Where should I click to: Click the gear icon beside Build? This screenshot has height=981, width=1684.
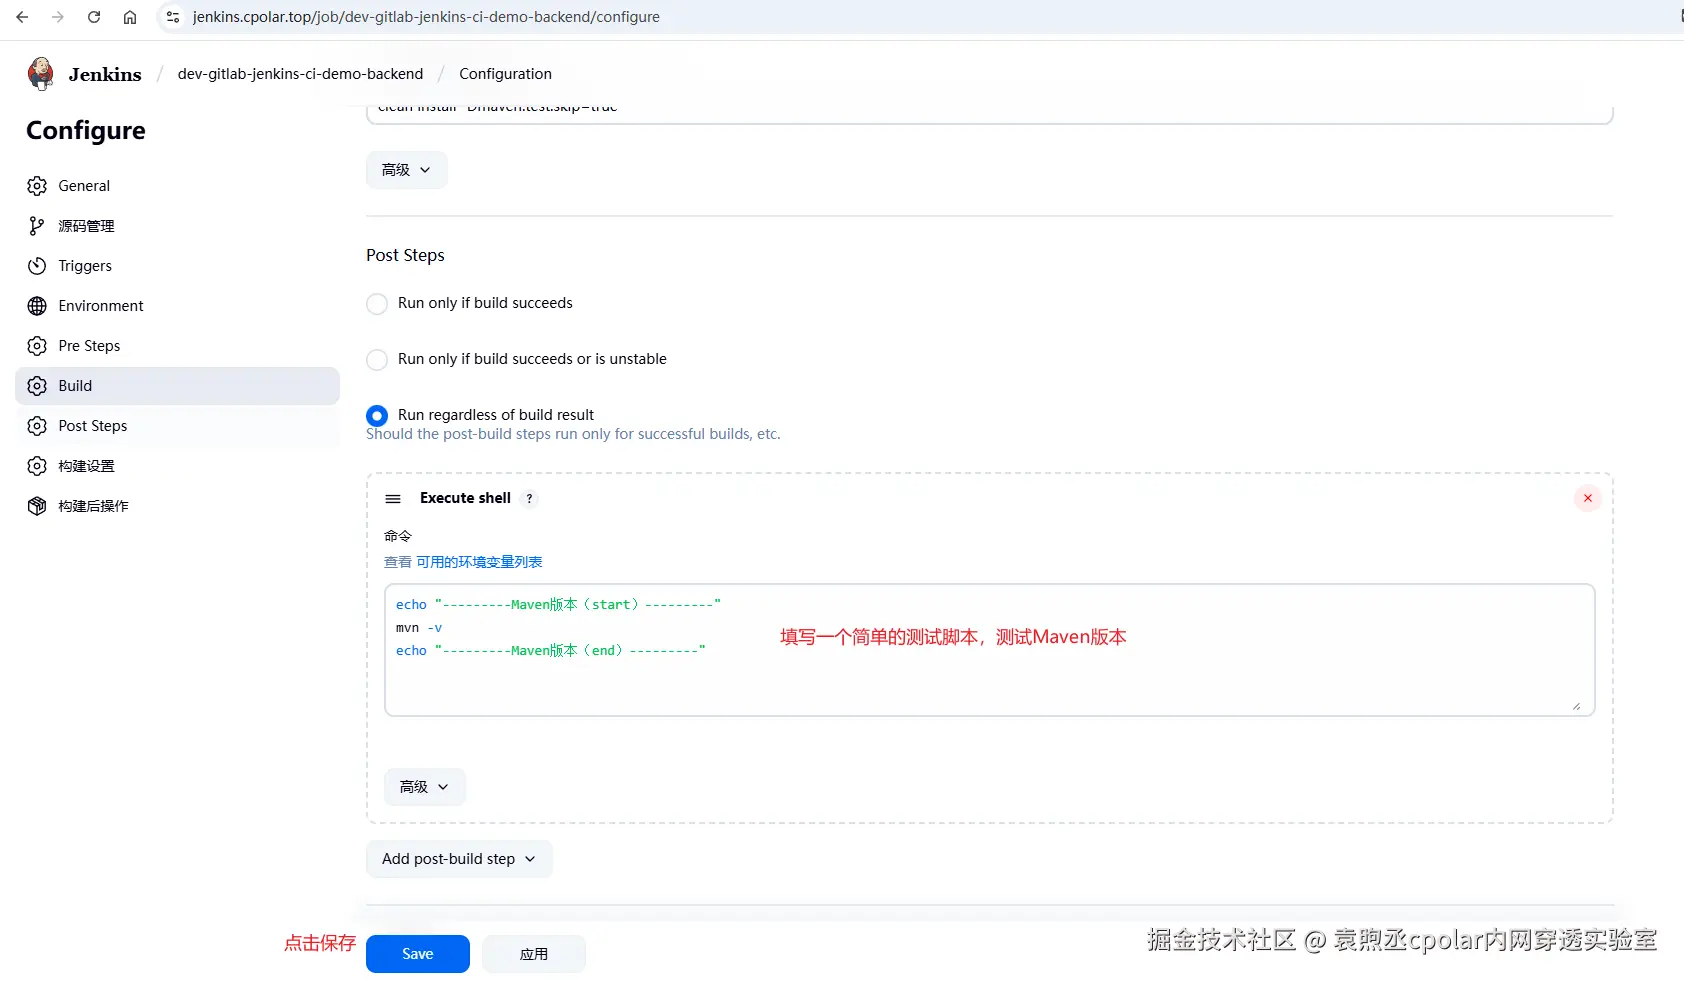[x=37, y=386]
